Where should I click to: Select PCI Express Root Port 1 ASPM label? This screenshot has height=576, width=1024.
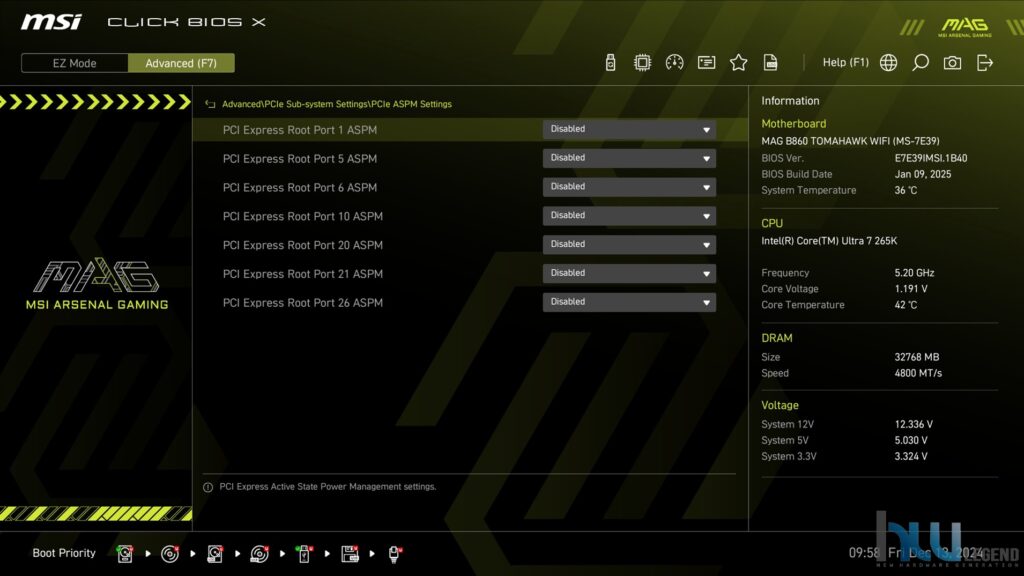300,130
